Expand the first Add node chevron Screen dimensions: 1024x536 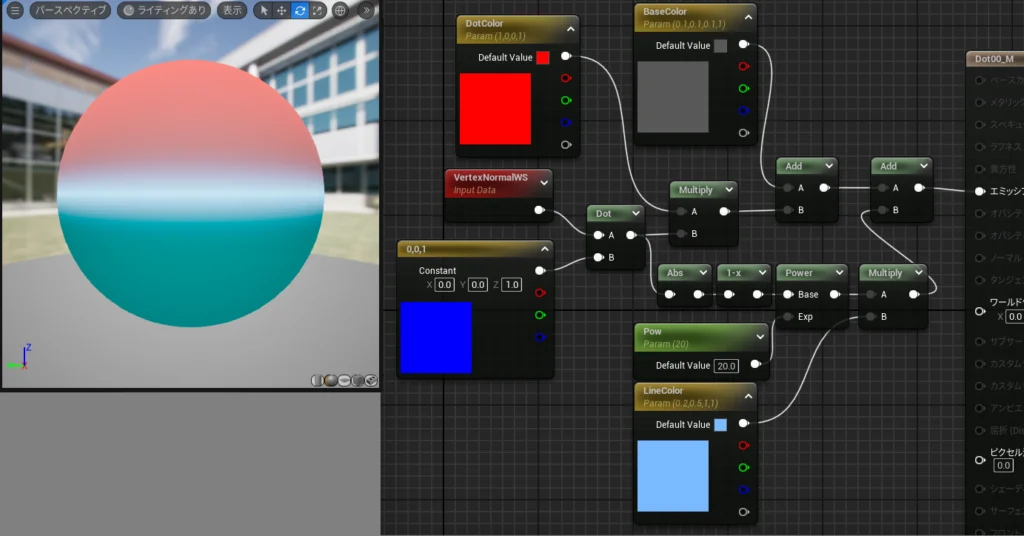tap(829, 166)
